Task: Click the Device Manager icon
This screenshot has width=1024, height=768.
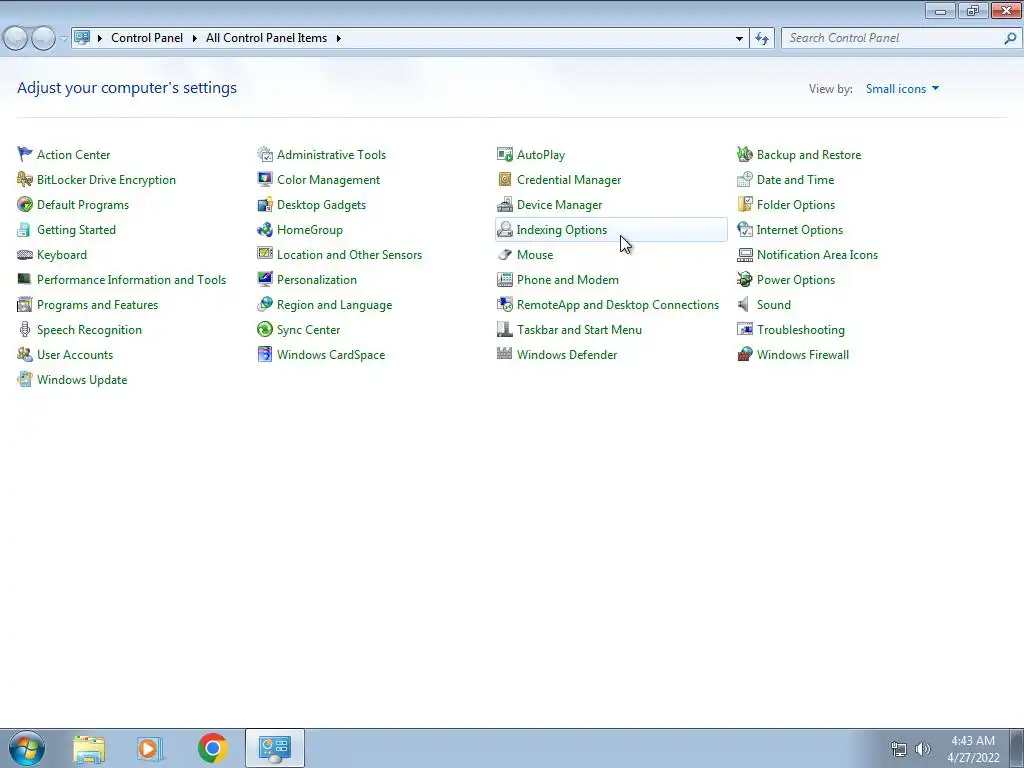Action: pyautogui.click(x=505, y=204)
